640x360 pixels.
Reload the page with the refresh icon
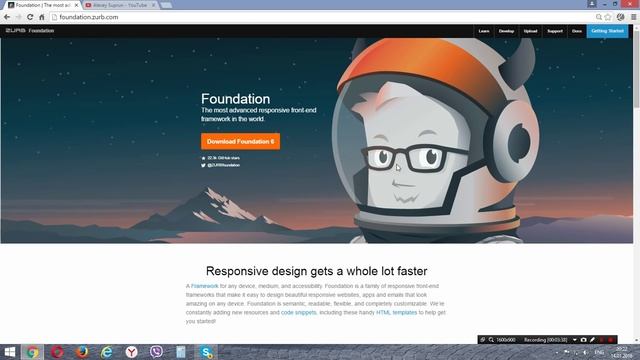[x=30, y=17]
